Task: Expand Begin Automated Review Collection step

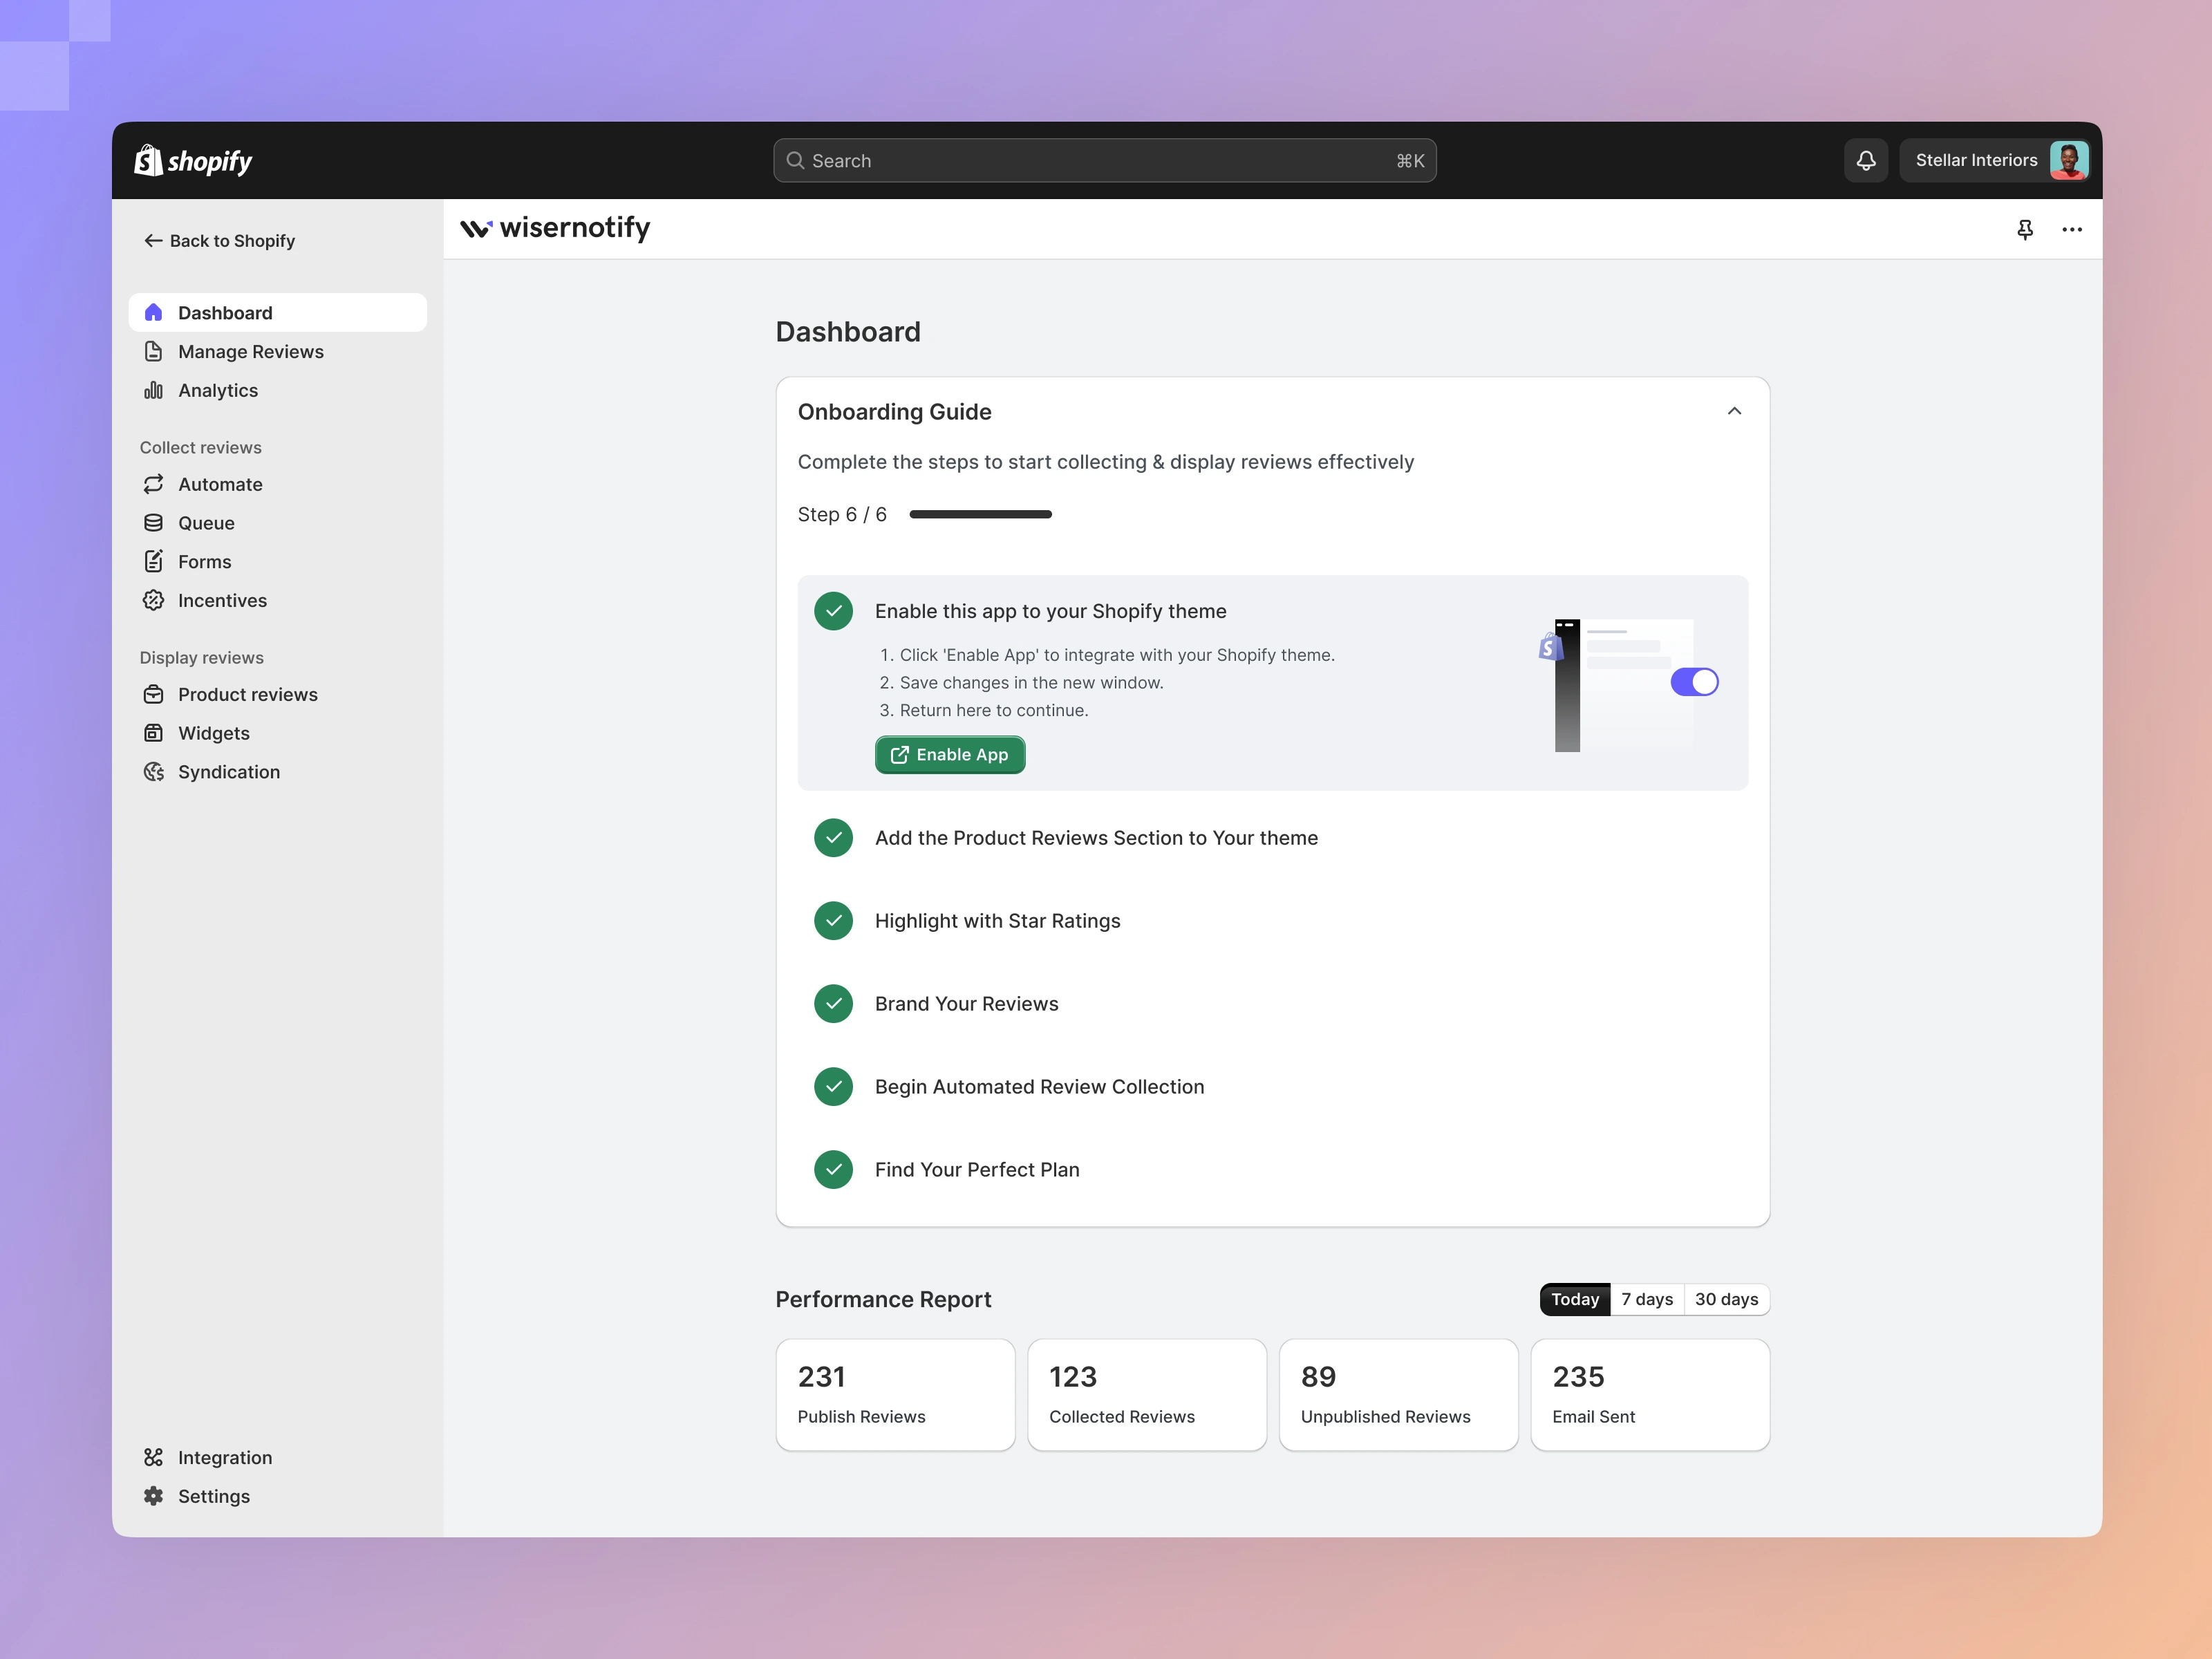Action: coord(1273,1087)
